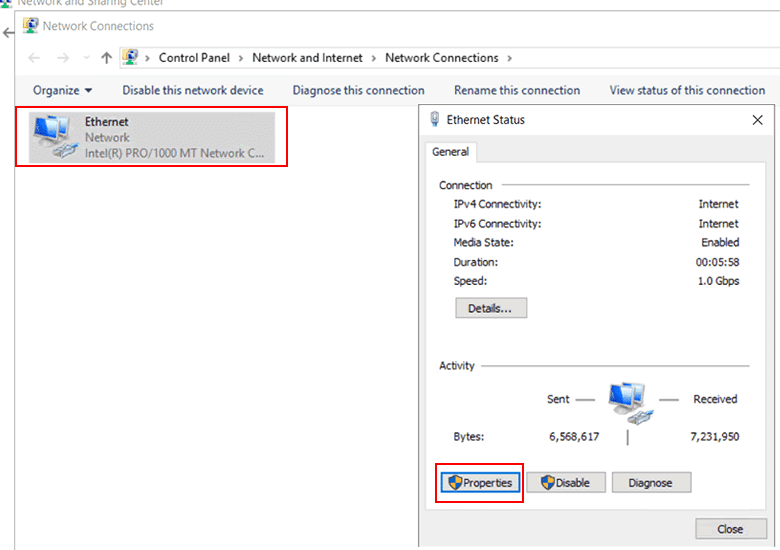Click Rename this connection
This screenshot has height=550, width=780.
pos(517,91)
